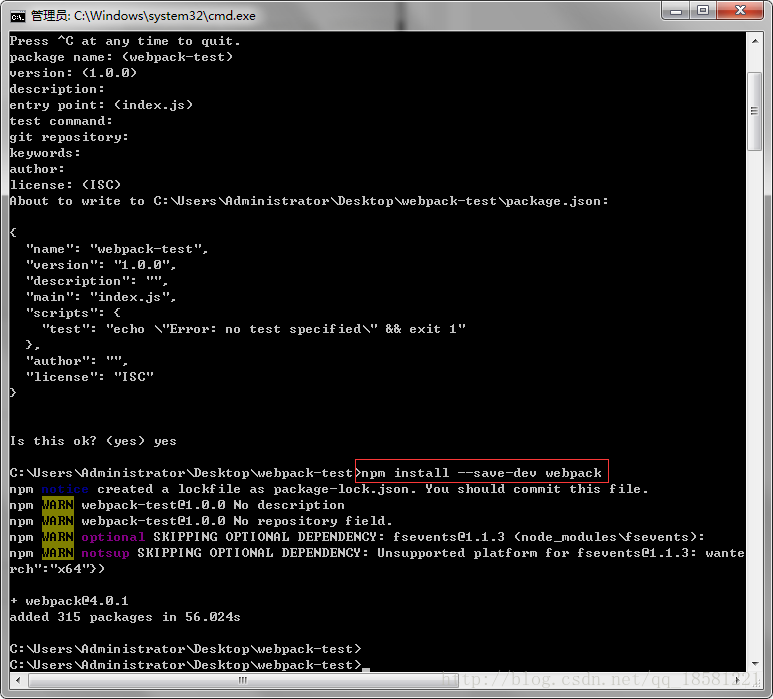Viewport: 773px width, 699px height.
Task: Click the magenta 'optional' word
Action: click(113, 537)
